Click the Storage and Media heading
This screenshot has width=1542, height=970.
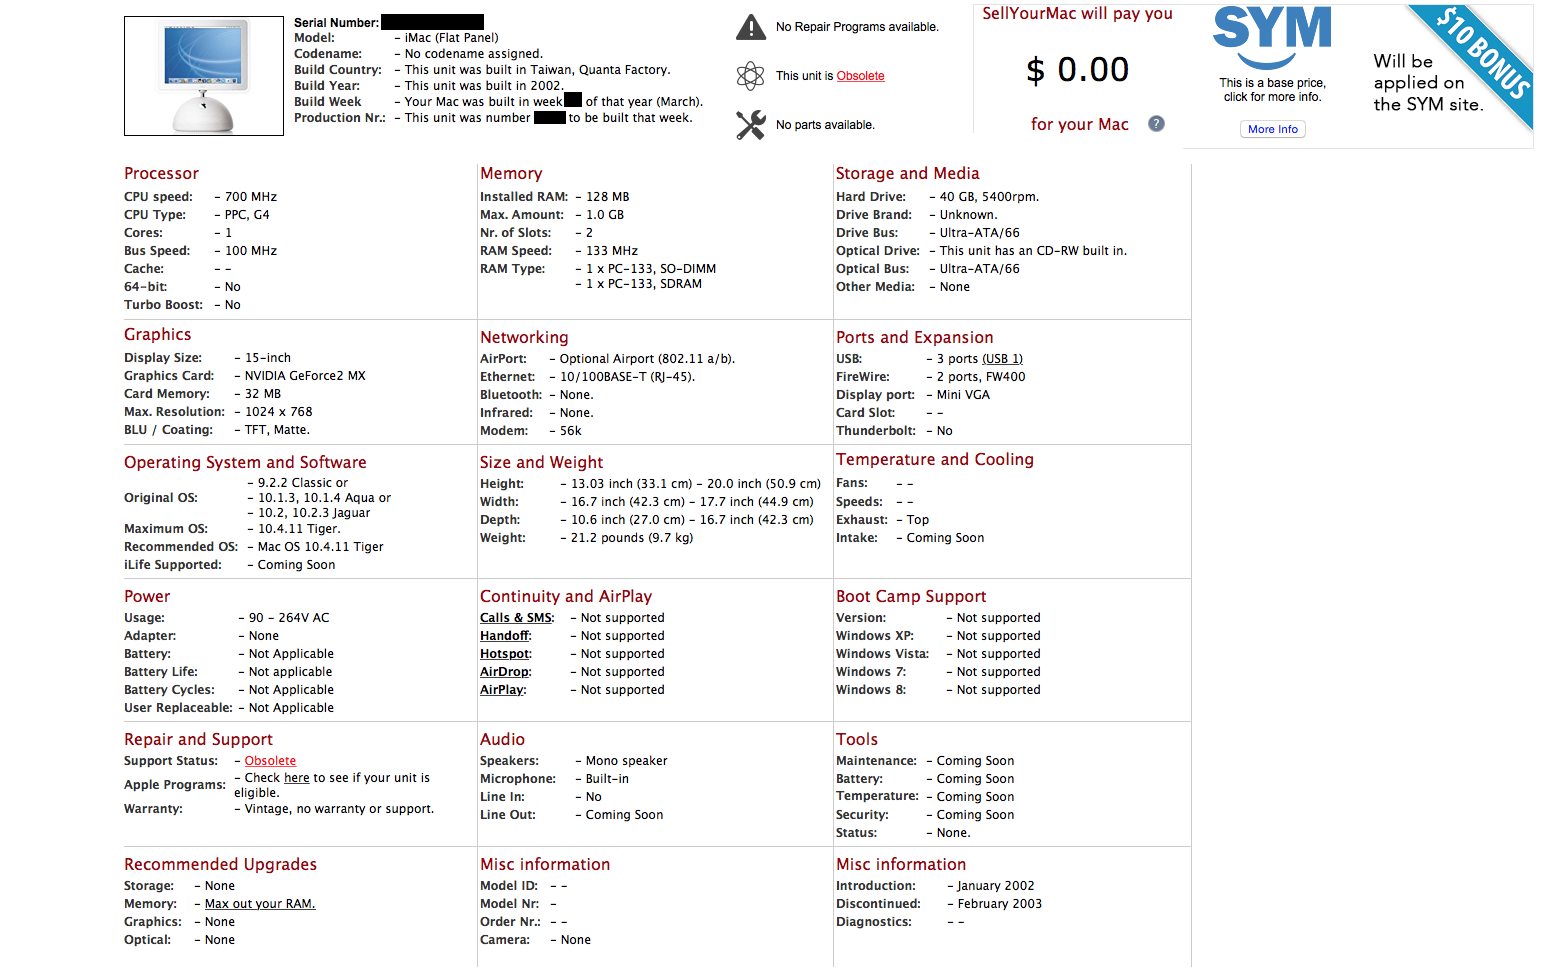click(907, 174)
